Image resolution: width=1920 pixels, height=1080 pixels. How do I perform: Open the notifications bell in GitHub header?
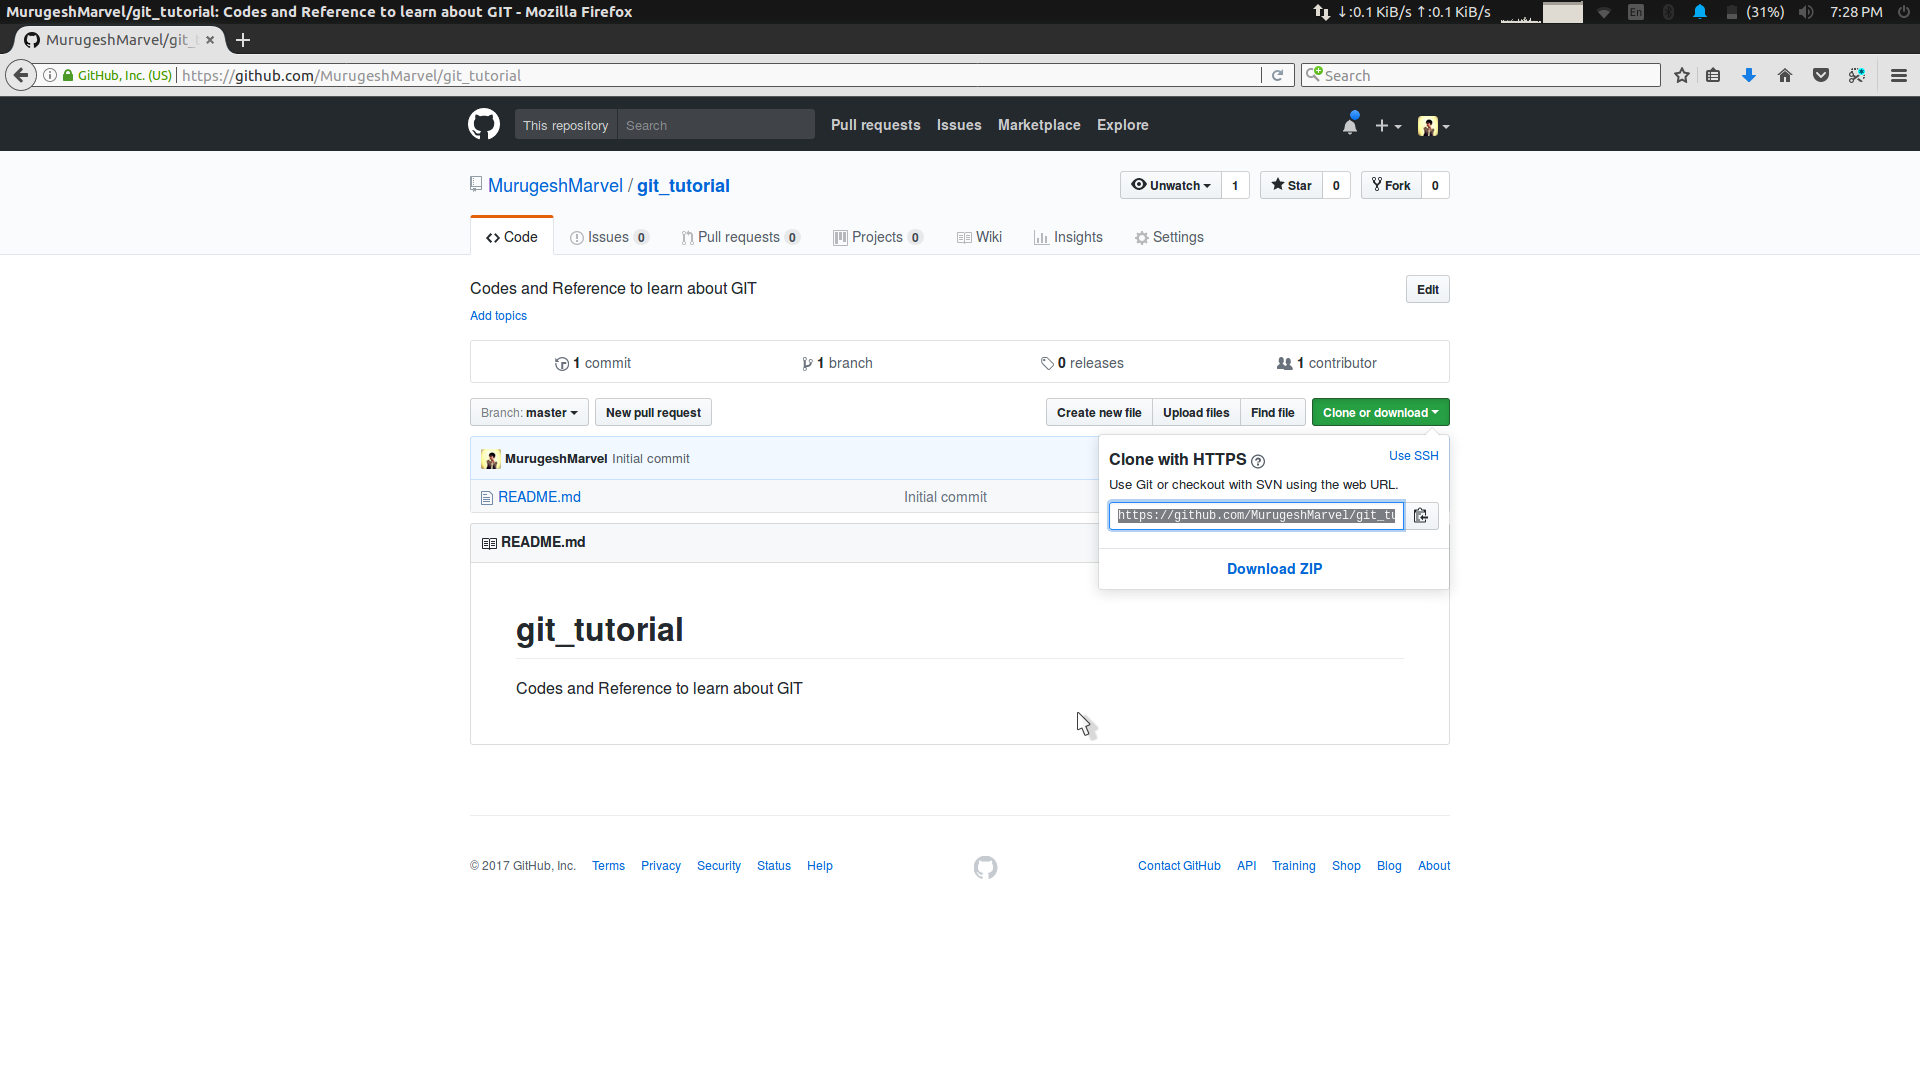pyautogui.click(x=1350, y=125)
